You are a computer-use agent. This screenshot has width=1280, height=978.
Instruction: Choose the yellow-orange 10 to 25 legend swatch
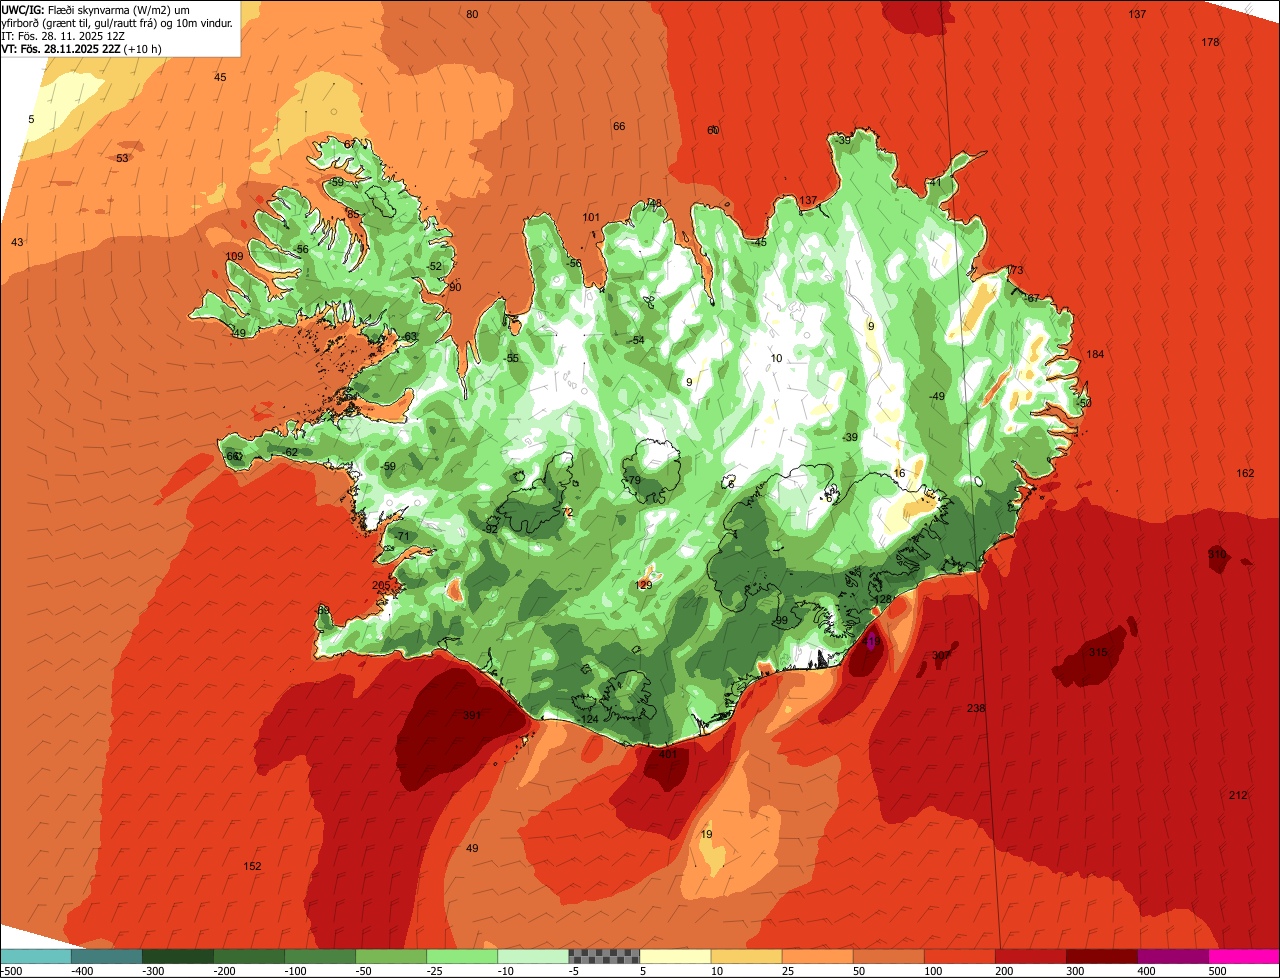pos(746,956)
